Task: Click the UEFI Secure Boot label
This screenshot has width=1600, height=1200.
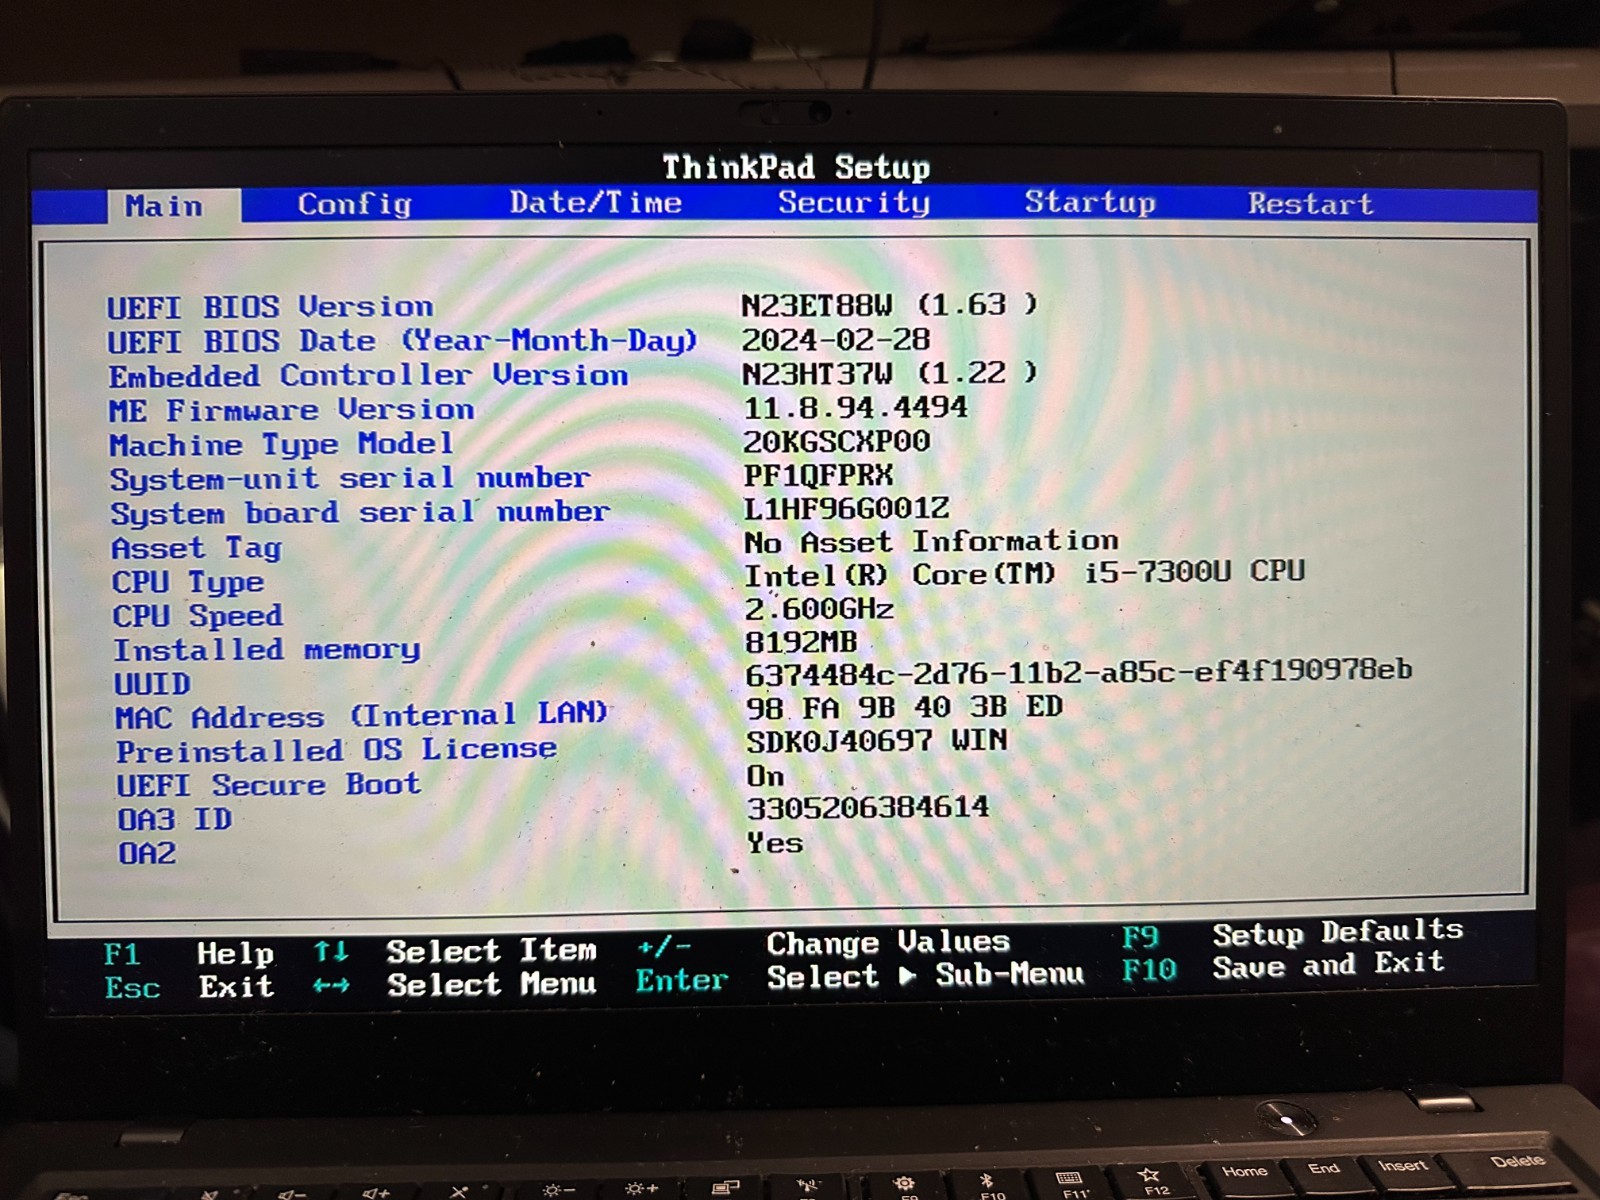Action: pos(268,785)
